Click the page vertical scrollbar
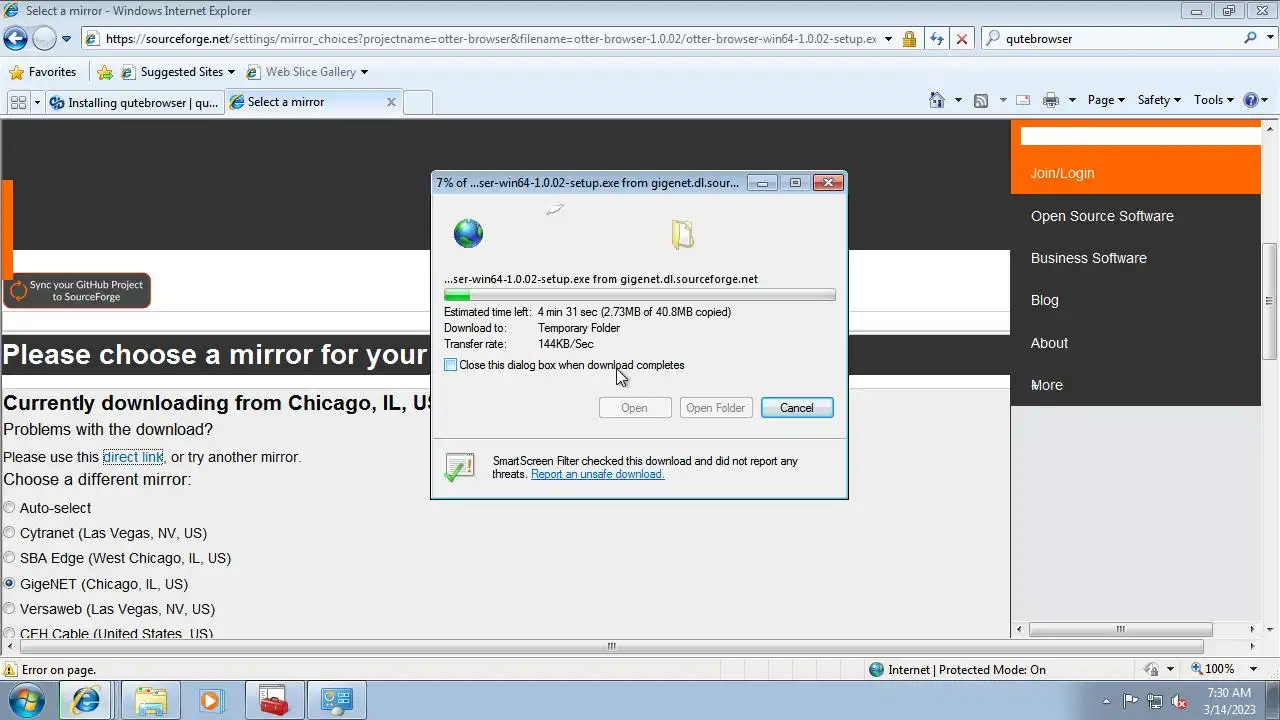1280x720 pixels. (1270, 300)
